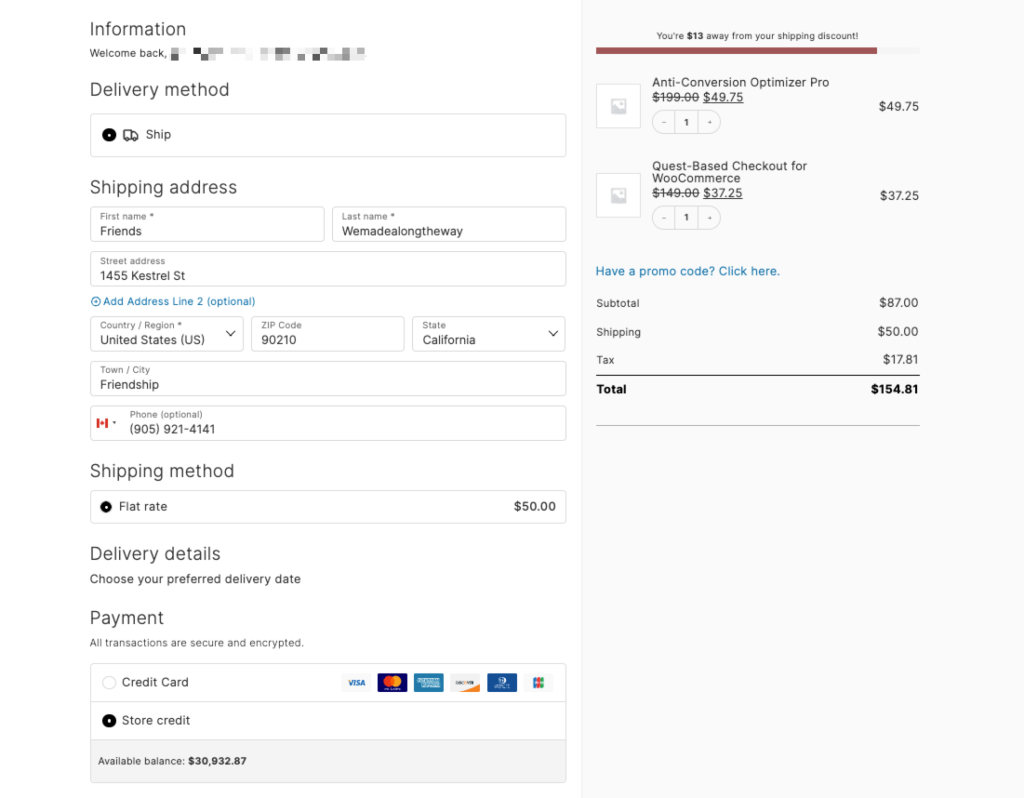This screenshot has width=1024, height=798.
Task: Open the Payment section heading
Action: click(x=127, y=617)
